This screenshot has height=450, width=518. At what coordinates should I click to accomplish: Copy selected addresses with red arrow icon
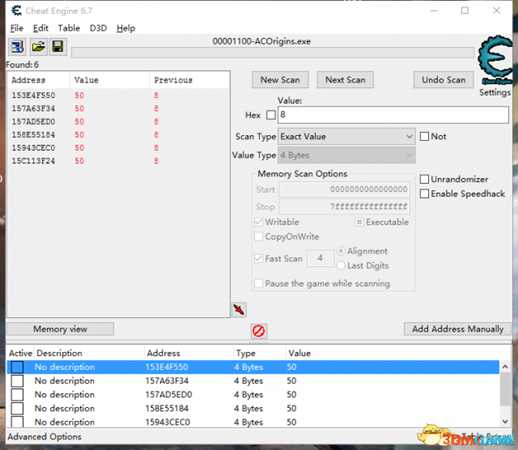(239, 310)
